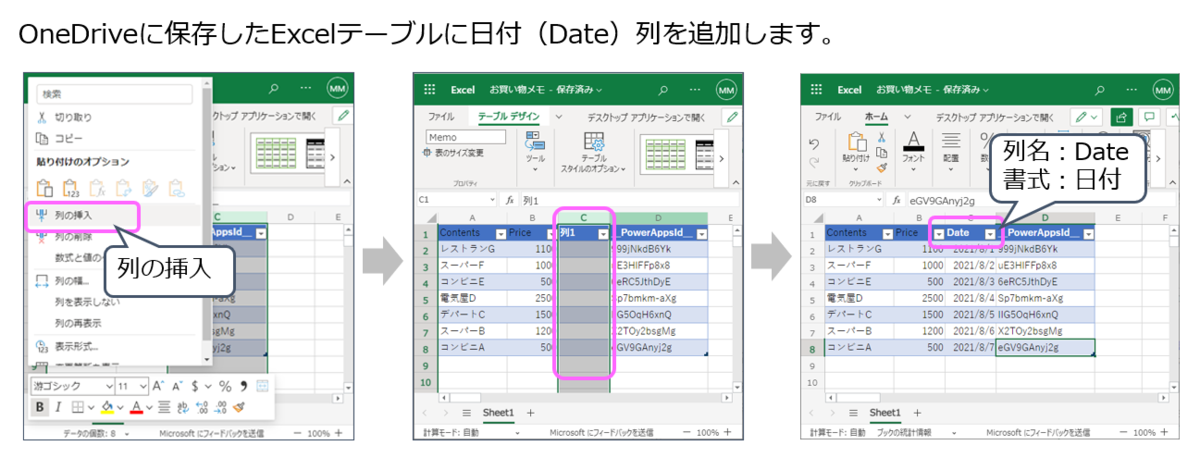Choose 列を表示しない in the context menu
Viewport: 1200px width, 470px height.
[85, 301]
